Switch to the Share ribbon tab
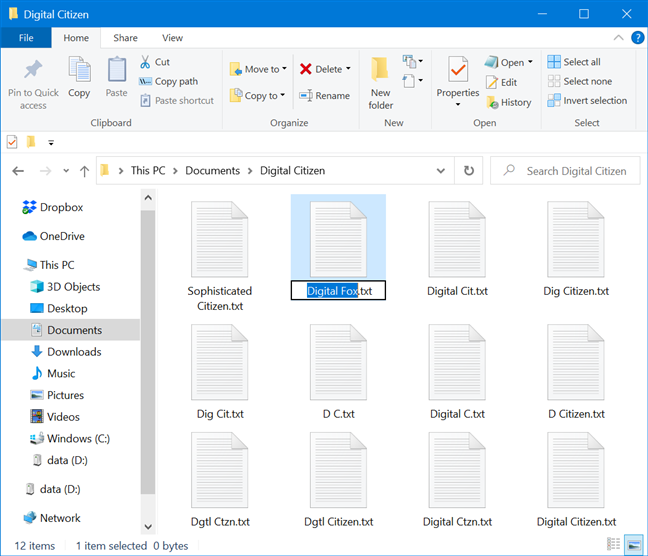 125,38
